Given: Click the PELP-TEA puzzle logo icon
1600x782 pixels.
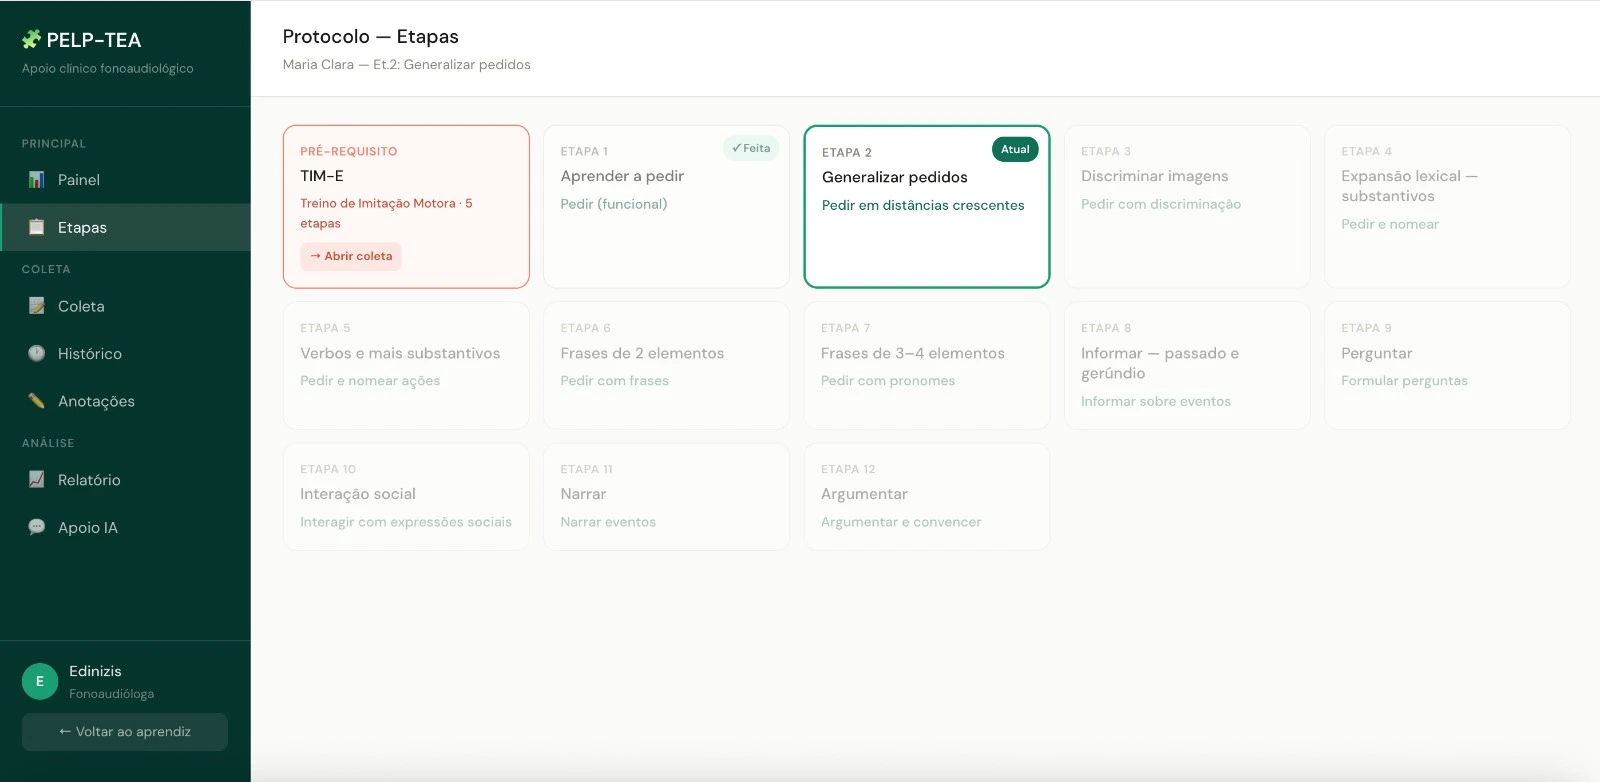Looking at the screenshot, I should pos(32,40).
